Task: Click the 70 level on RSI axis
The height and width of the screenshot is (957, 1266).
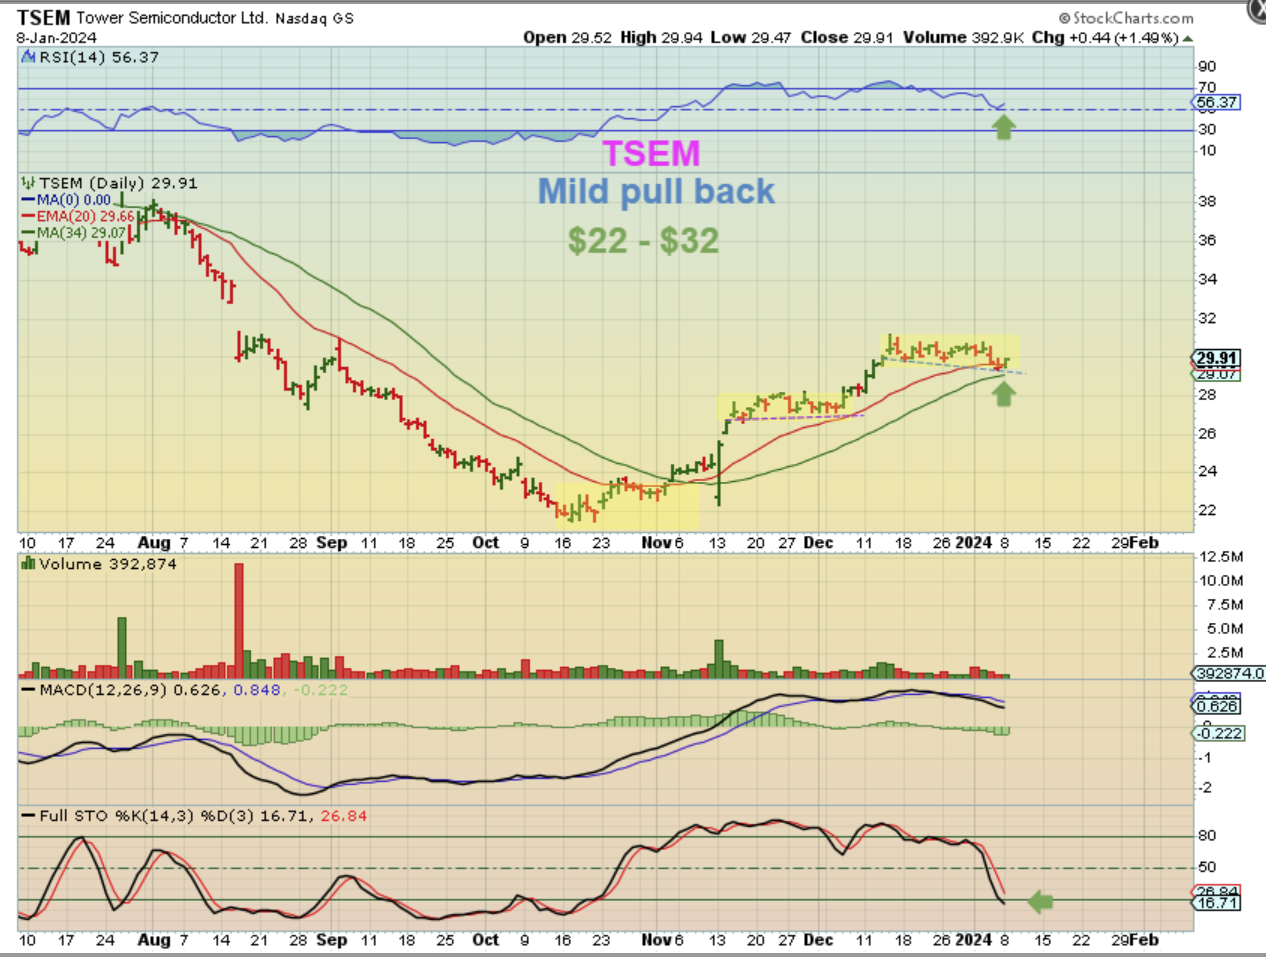Action: point(1207,88)
